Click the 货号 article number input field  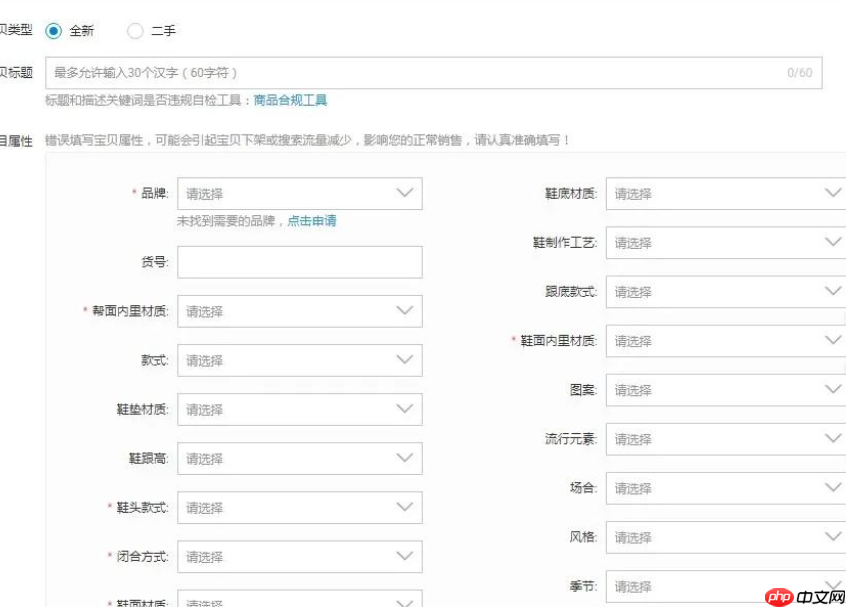[x=300, y=262]
